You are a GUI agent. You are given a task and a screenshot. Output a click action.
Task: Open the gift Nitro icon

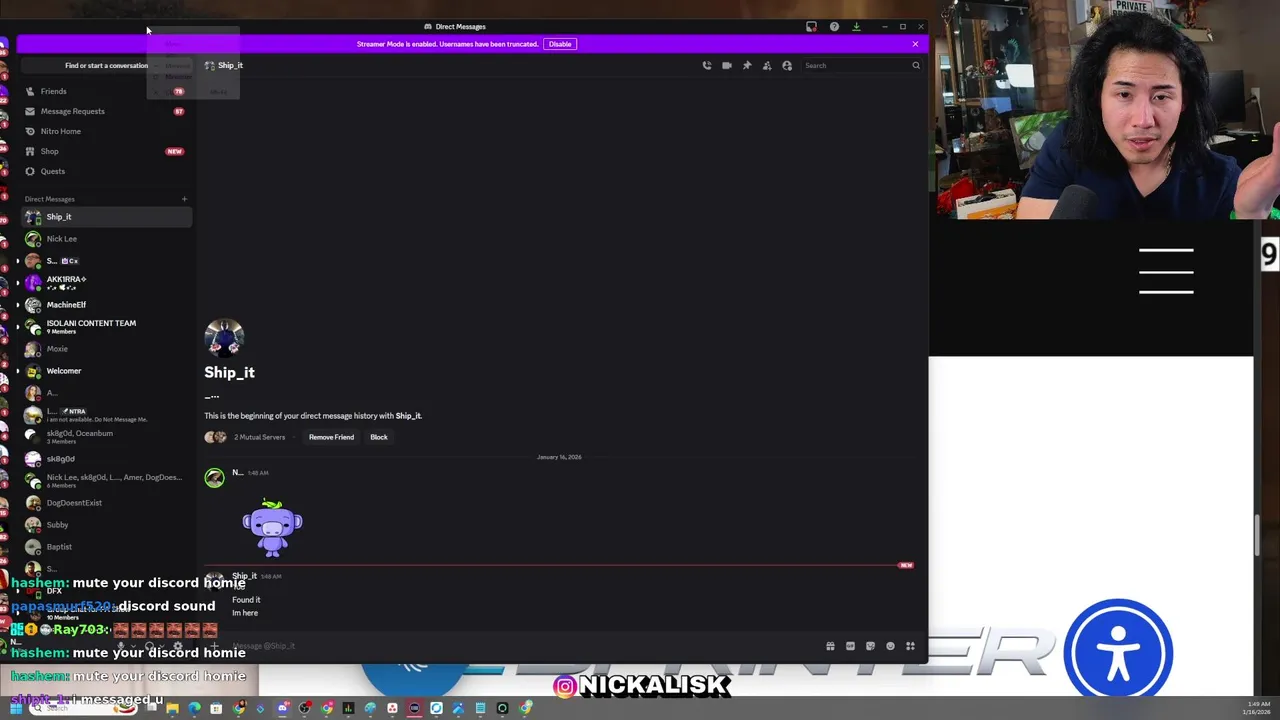830,646
